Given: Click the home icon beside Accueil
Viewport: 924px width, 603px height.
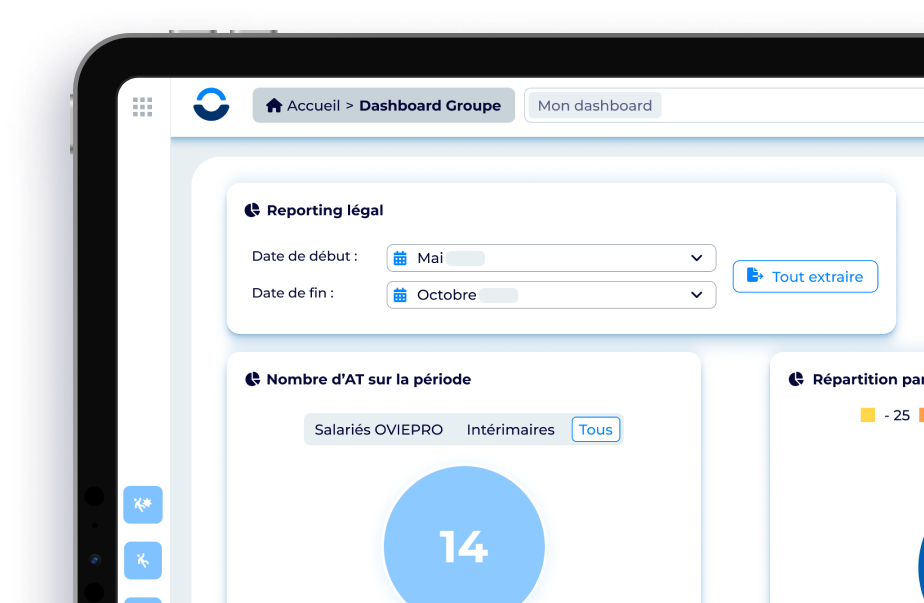Looking at the screenshot, I should click(x=274, y=106).
